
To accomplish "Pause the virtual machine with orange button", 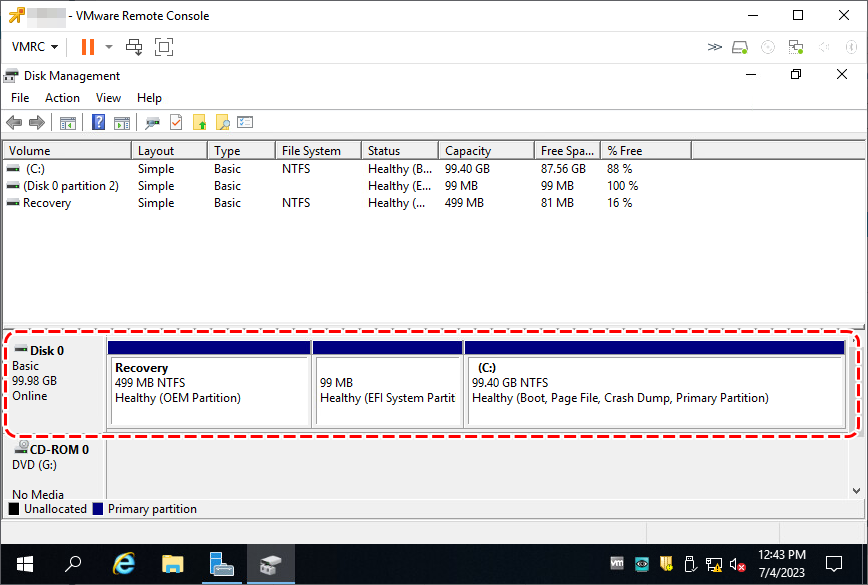I will click(88, 47).
